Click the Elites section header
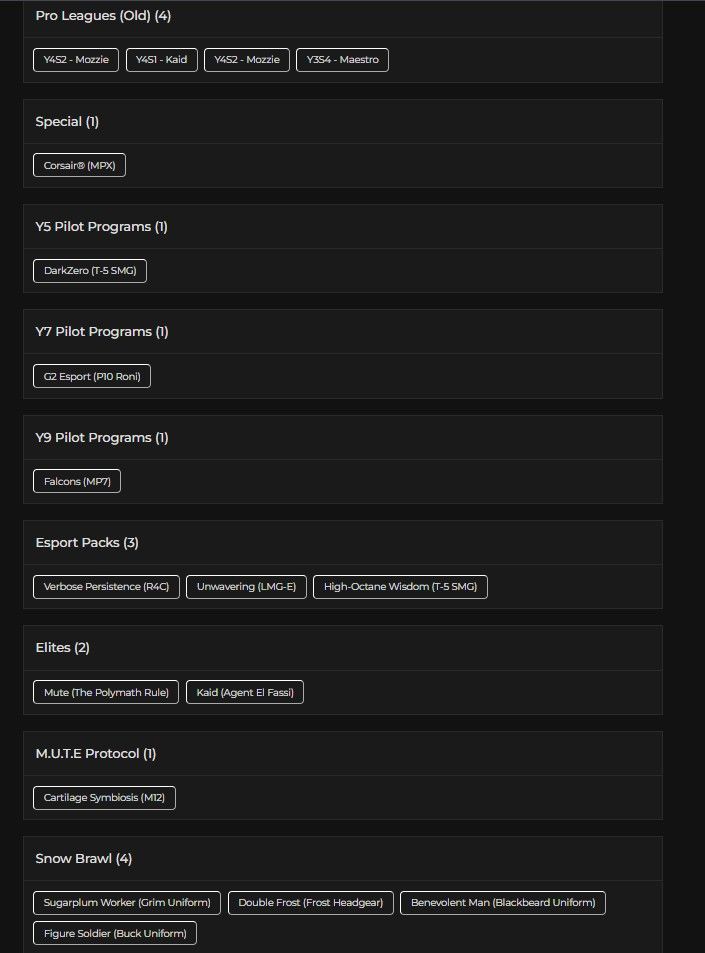 (x=62, y=648)
